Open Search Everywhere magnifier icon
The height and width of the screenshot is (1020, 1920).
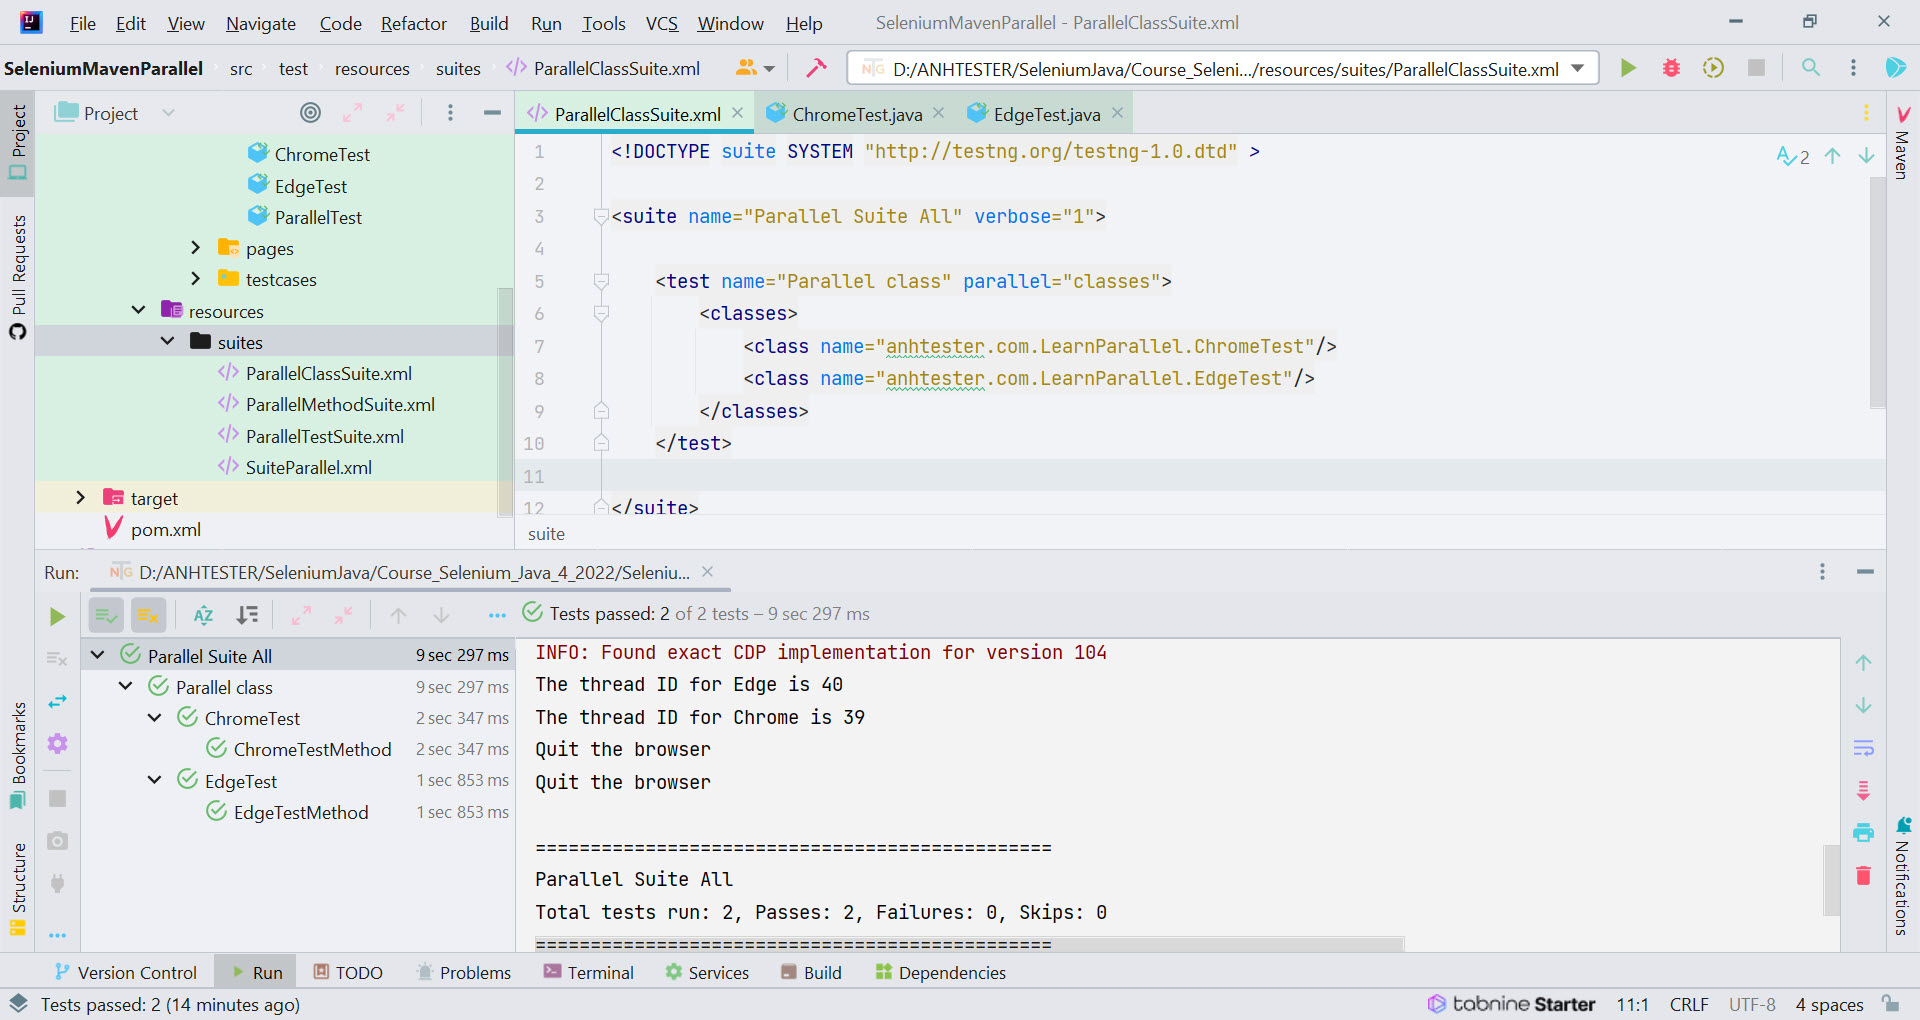point(1810,68)
